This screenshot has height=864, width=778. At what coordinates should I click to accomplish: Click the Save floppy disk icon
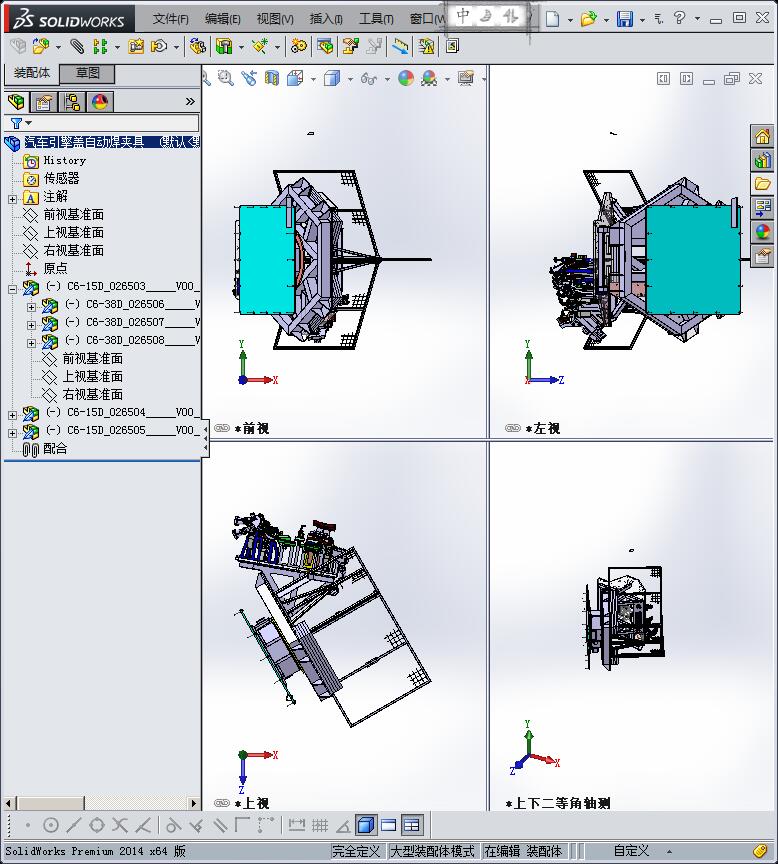coord(624,19)
